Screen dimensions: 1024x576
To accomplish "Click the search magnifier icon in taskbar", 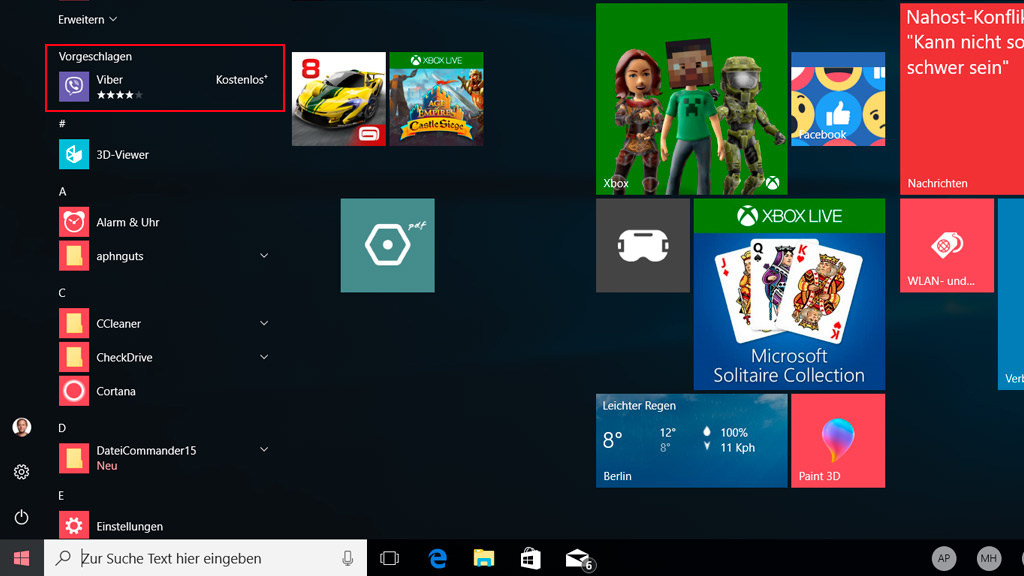I will pyautogui.click(x=63, y=558).
